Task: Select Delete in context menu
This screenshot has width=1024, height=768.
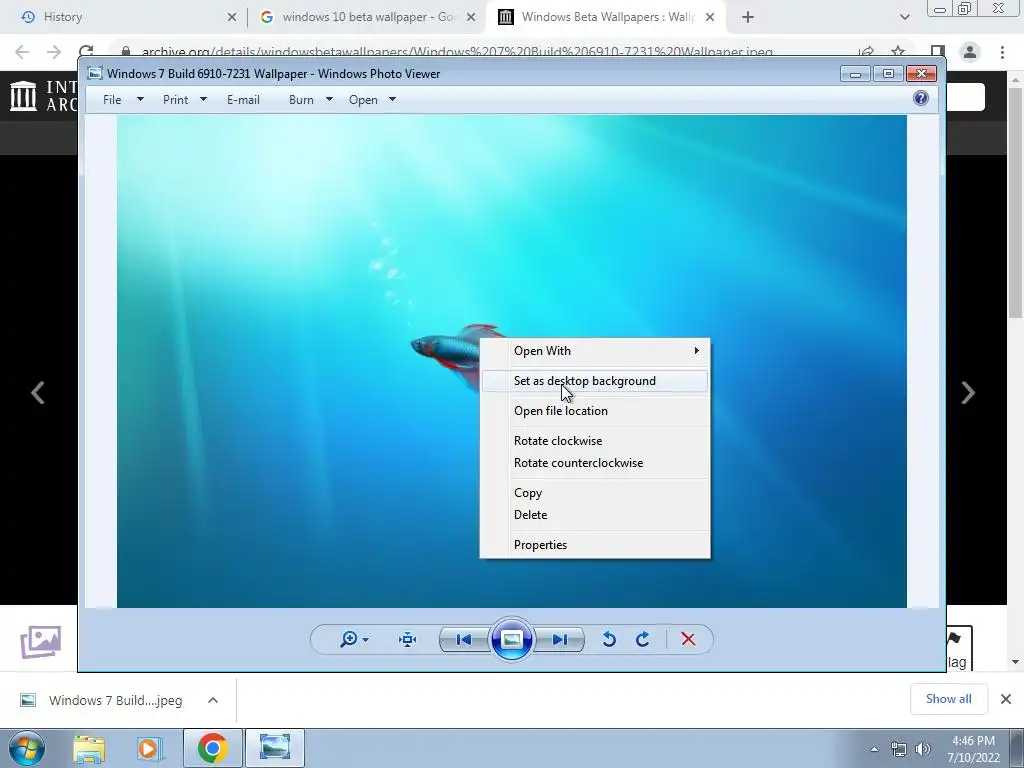Action: click(x=594, y=515)
